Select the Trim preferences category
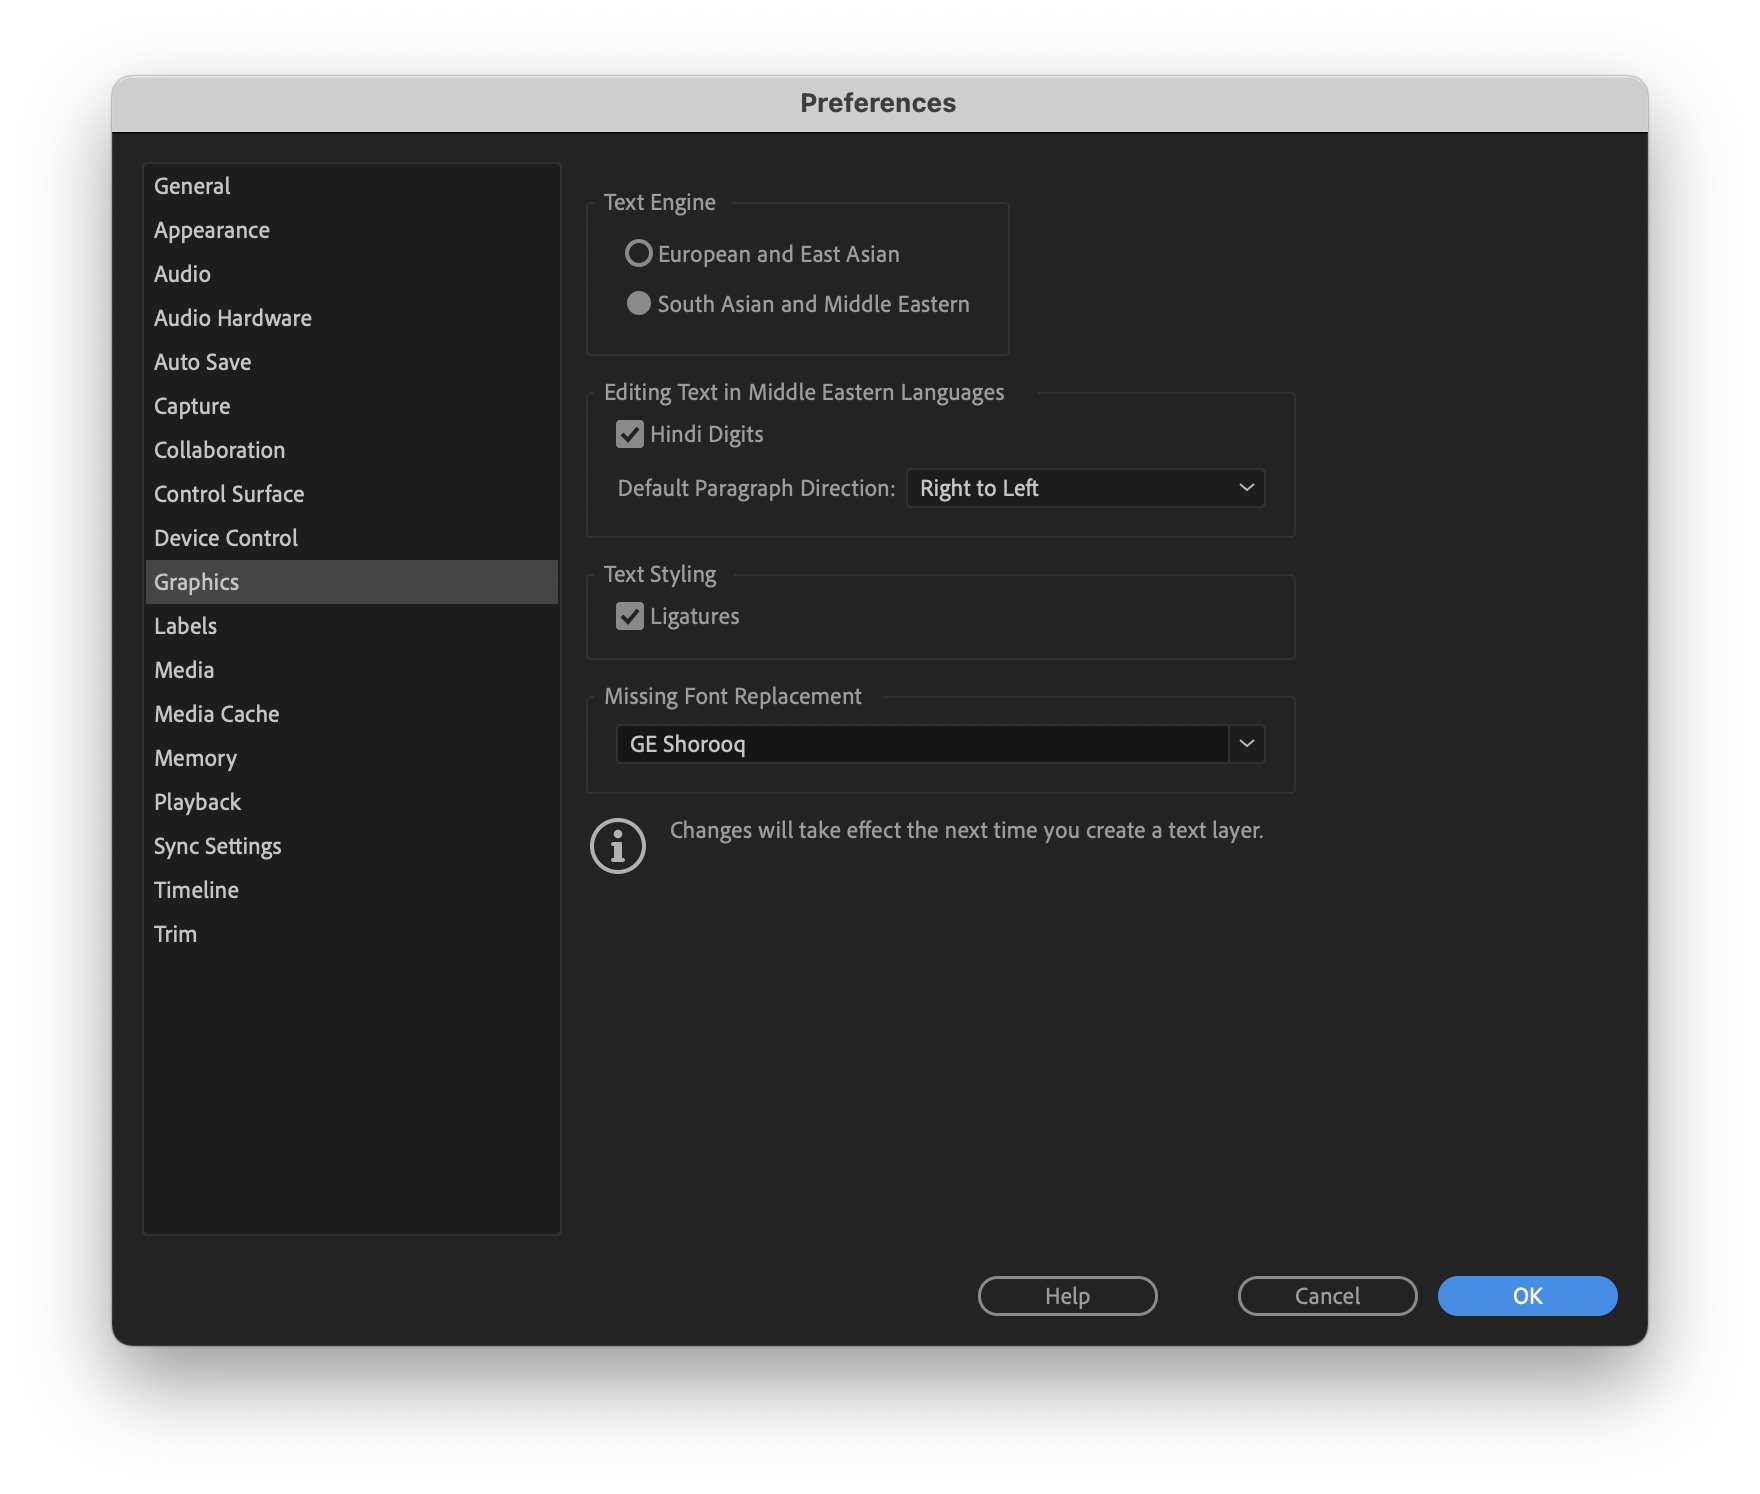The width and height of the screenshot is (1760, 1494). pyautogui.click(x=175, y=933)
